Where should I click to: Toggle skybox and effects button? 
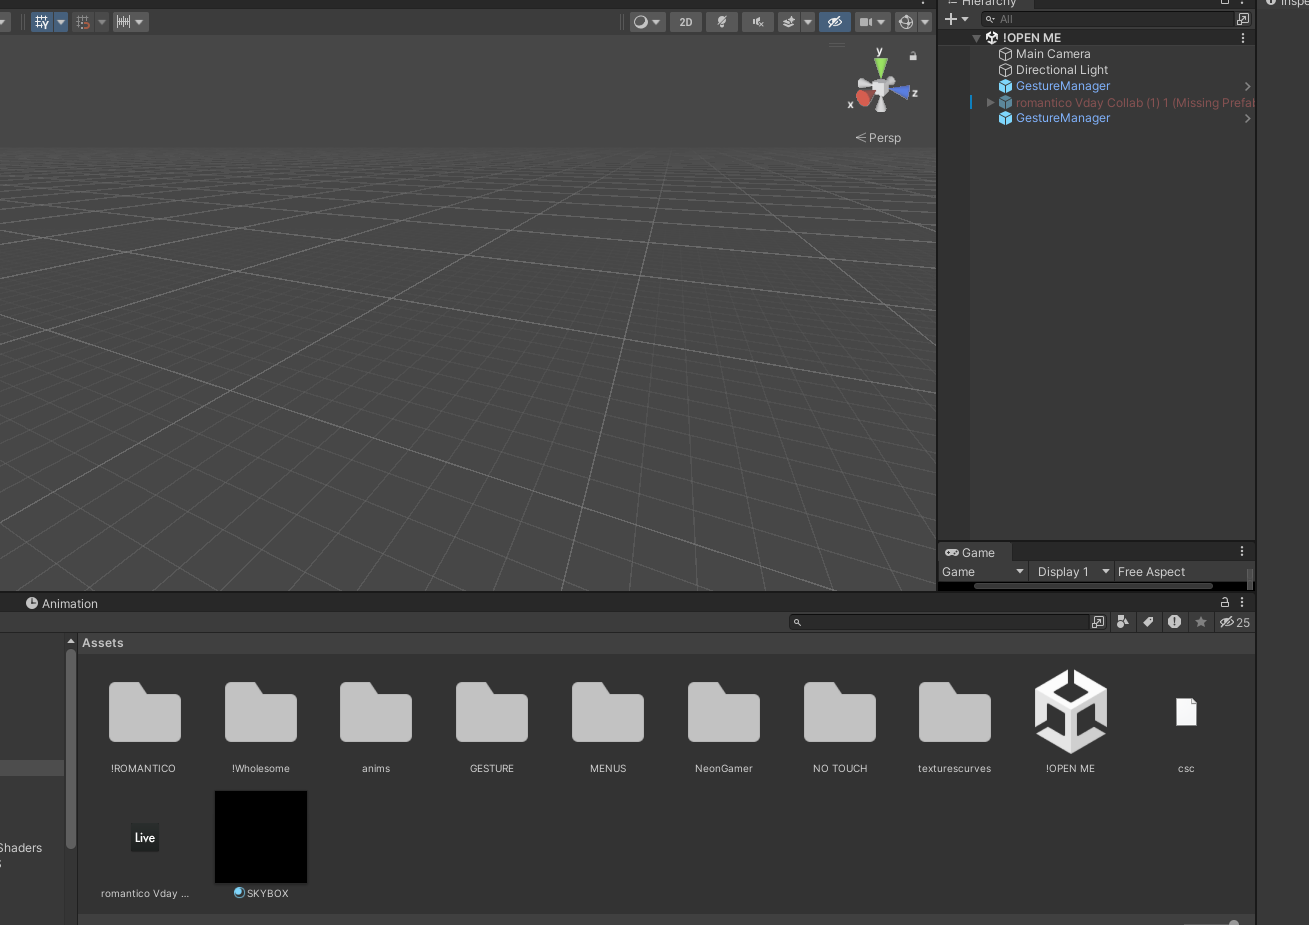pyautogui.click(x=789, y=22)
